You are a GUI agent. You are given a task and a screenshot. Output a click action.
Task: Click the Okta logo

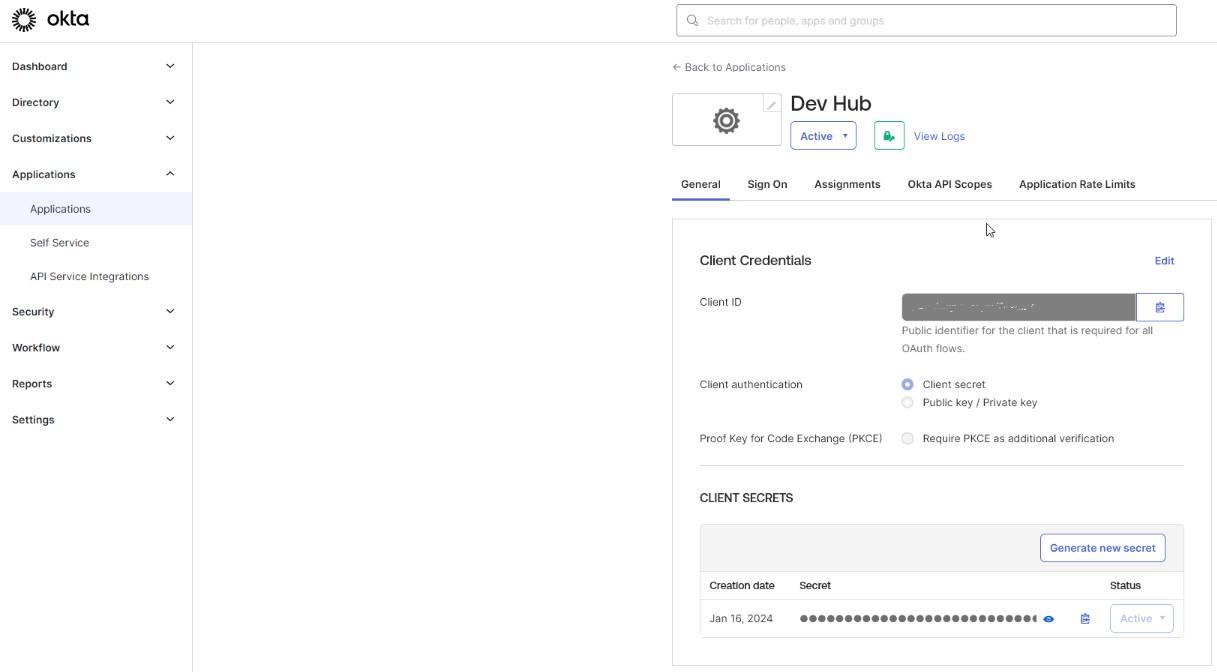click(51, 19)
